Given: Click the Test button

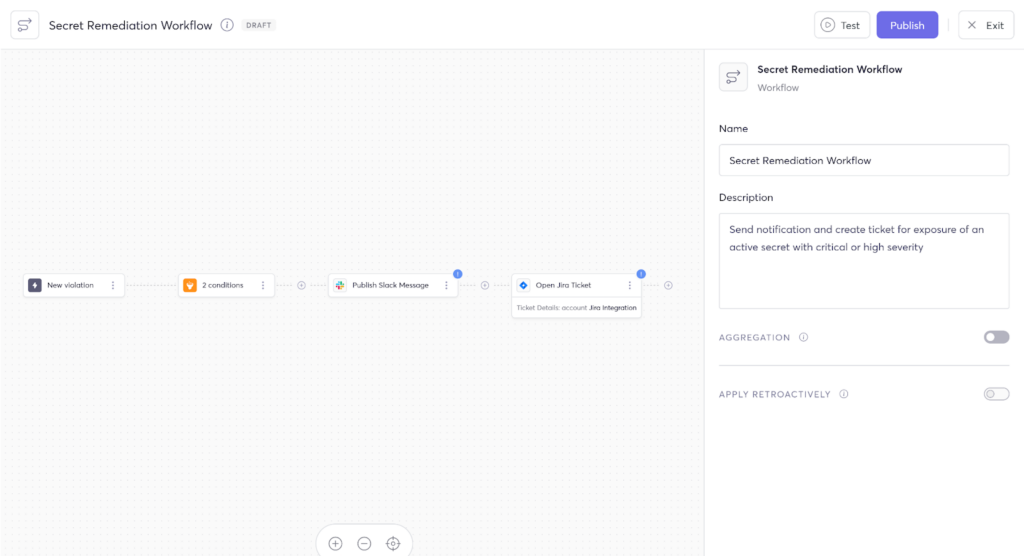Looking at the screenshot, I should point(841,25).
